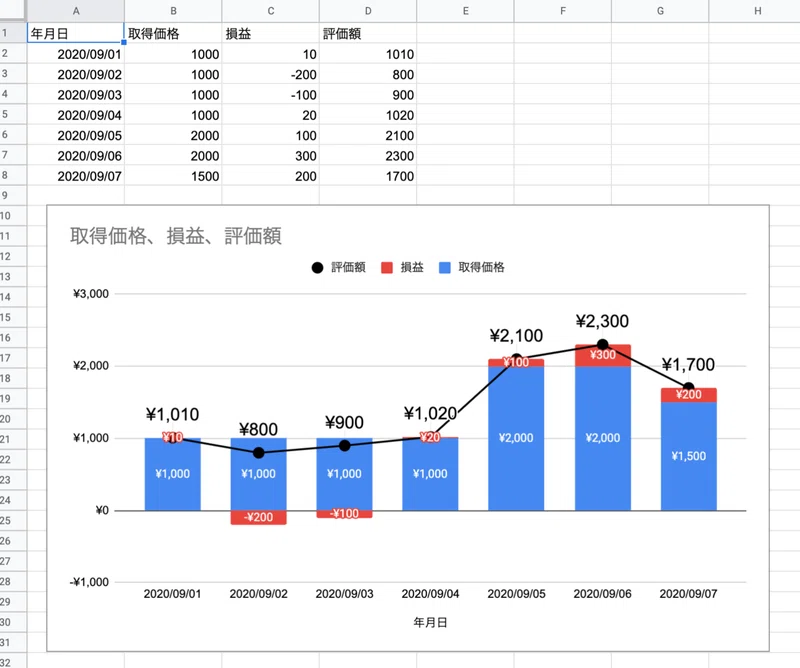The image size is (800, 668).
Task: Click the 年月日 horizontal axis title
Action: (430, 623)
